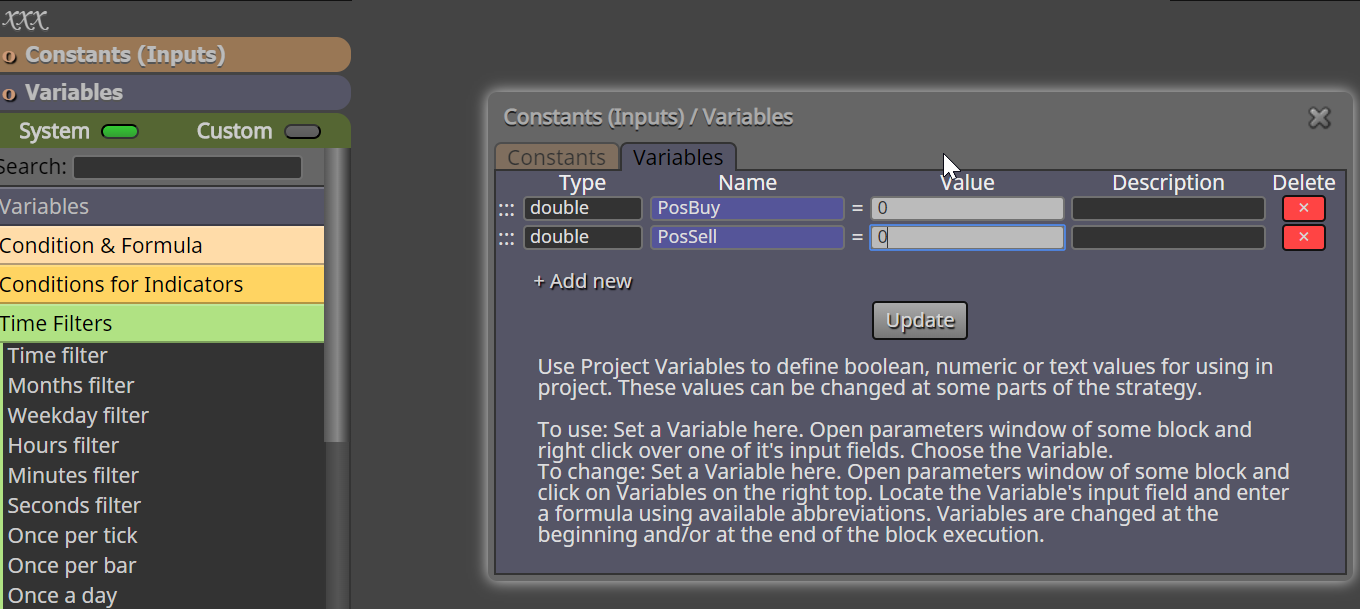Screen dimensions: 1360x609
Task: Expand Conditions for Indicators category
Action: [x=162, y=285]
